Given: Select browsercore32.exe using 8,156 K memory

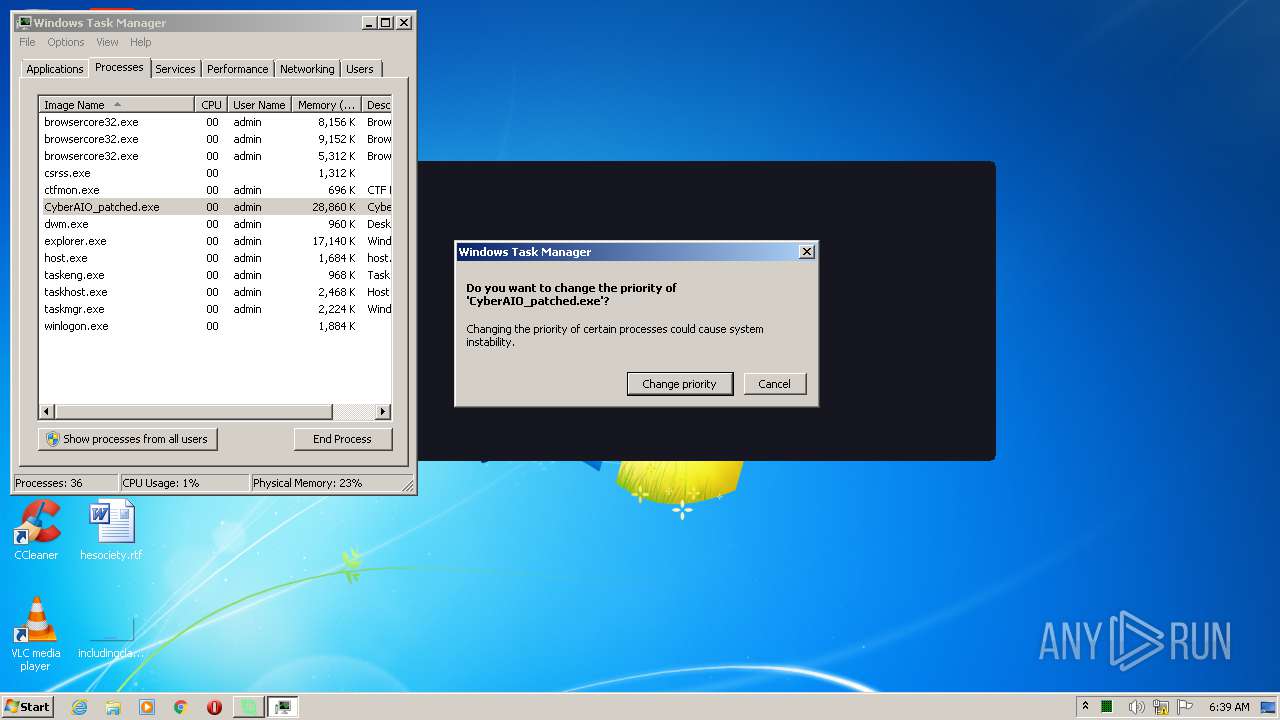Looking at the screenshot, I should pos(215,122).
